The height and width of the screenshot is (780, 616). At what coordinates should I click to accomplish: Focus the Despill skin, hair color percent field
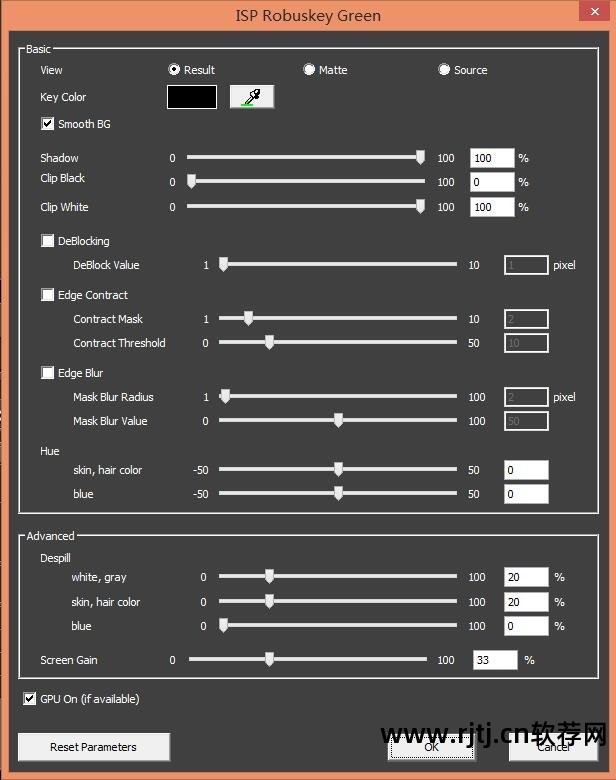[526, 602]
